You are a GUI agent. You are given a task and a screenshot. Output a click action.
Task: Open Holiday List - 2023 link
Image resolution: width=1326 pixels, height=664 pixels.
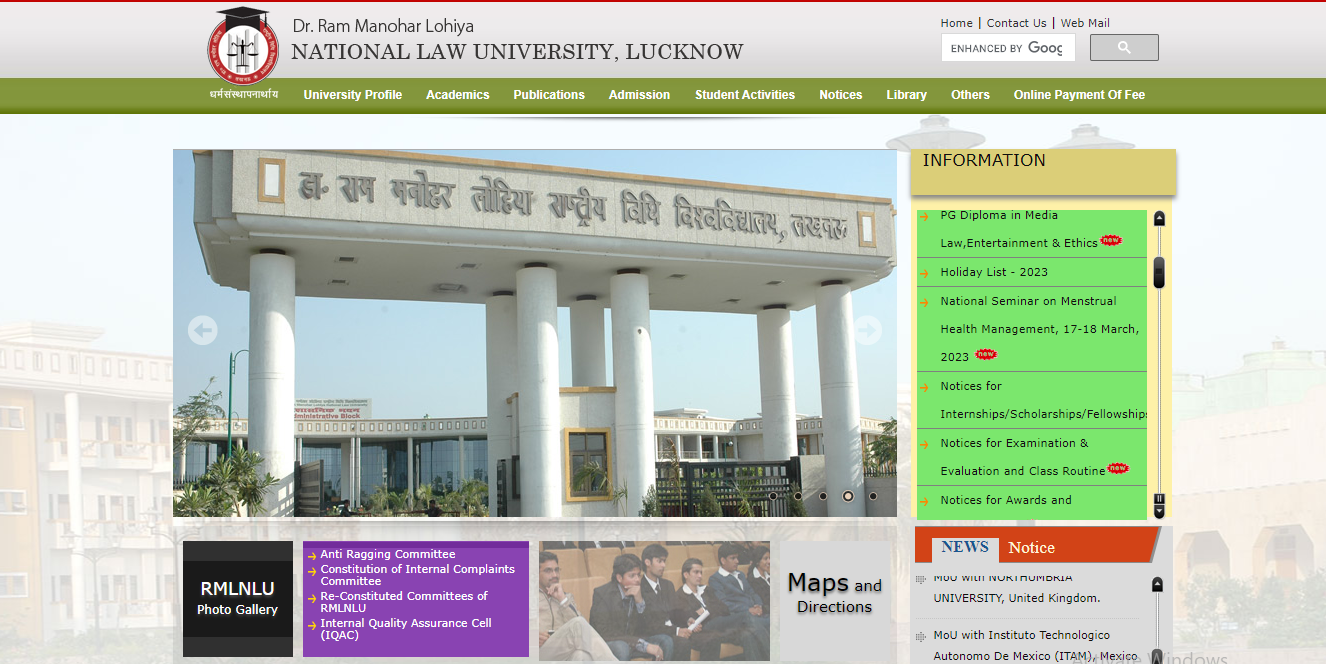tap(994, 272)
